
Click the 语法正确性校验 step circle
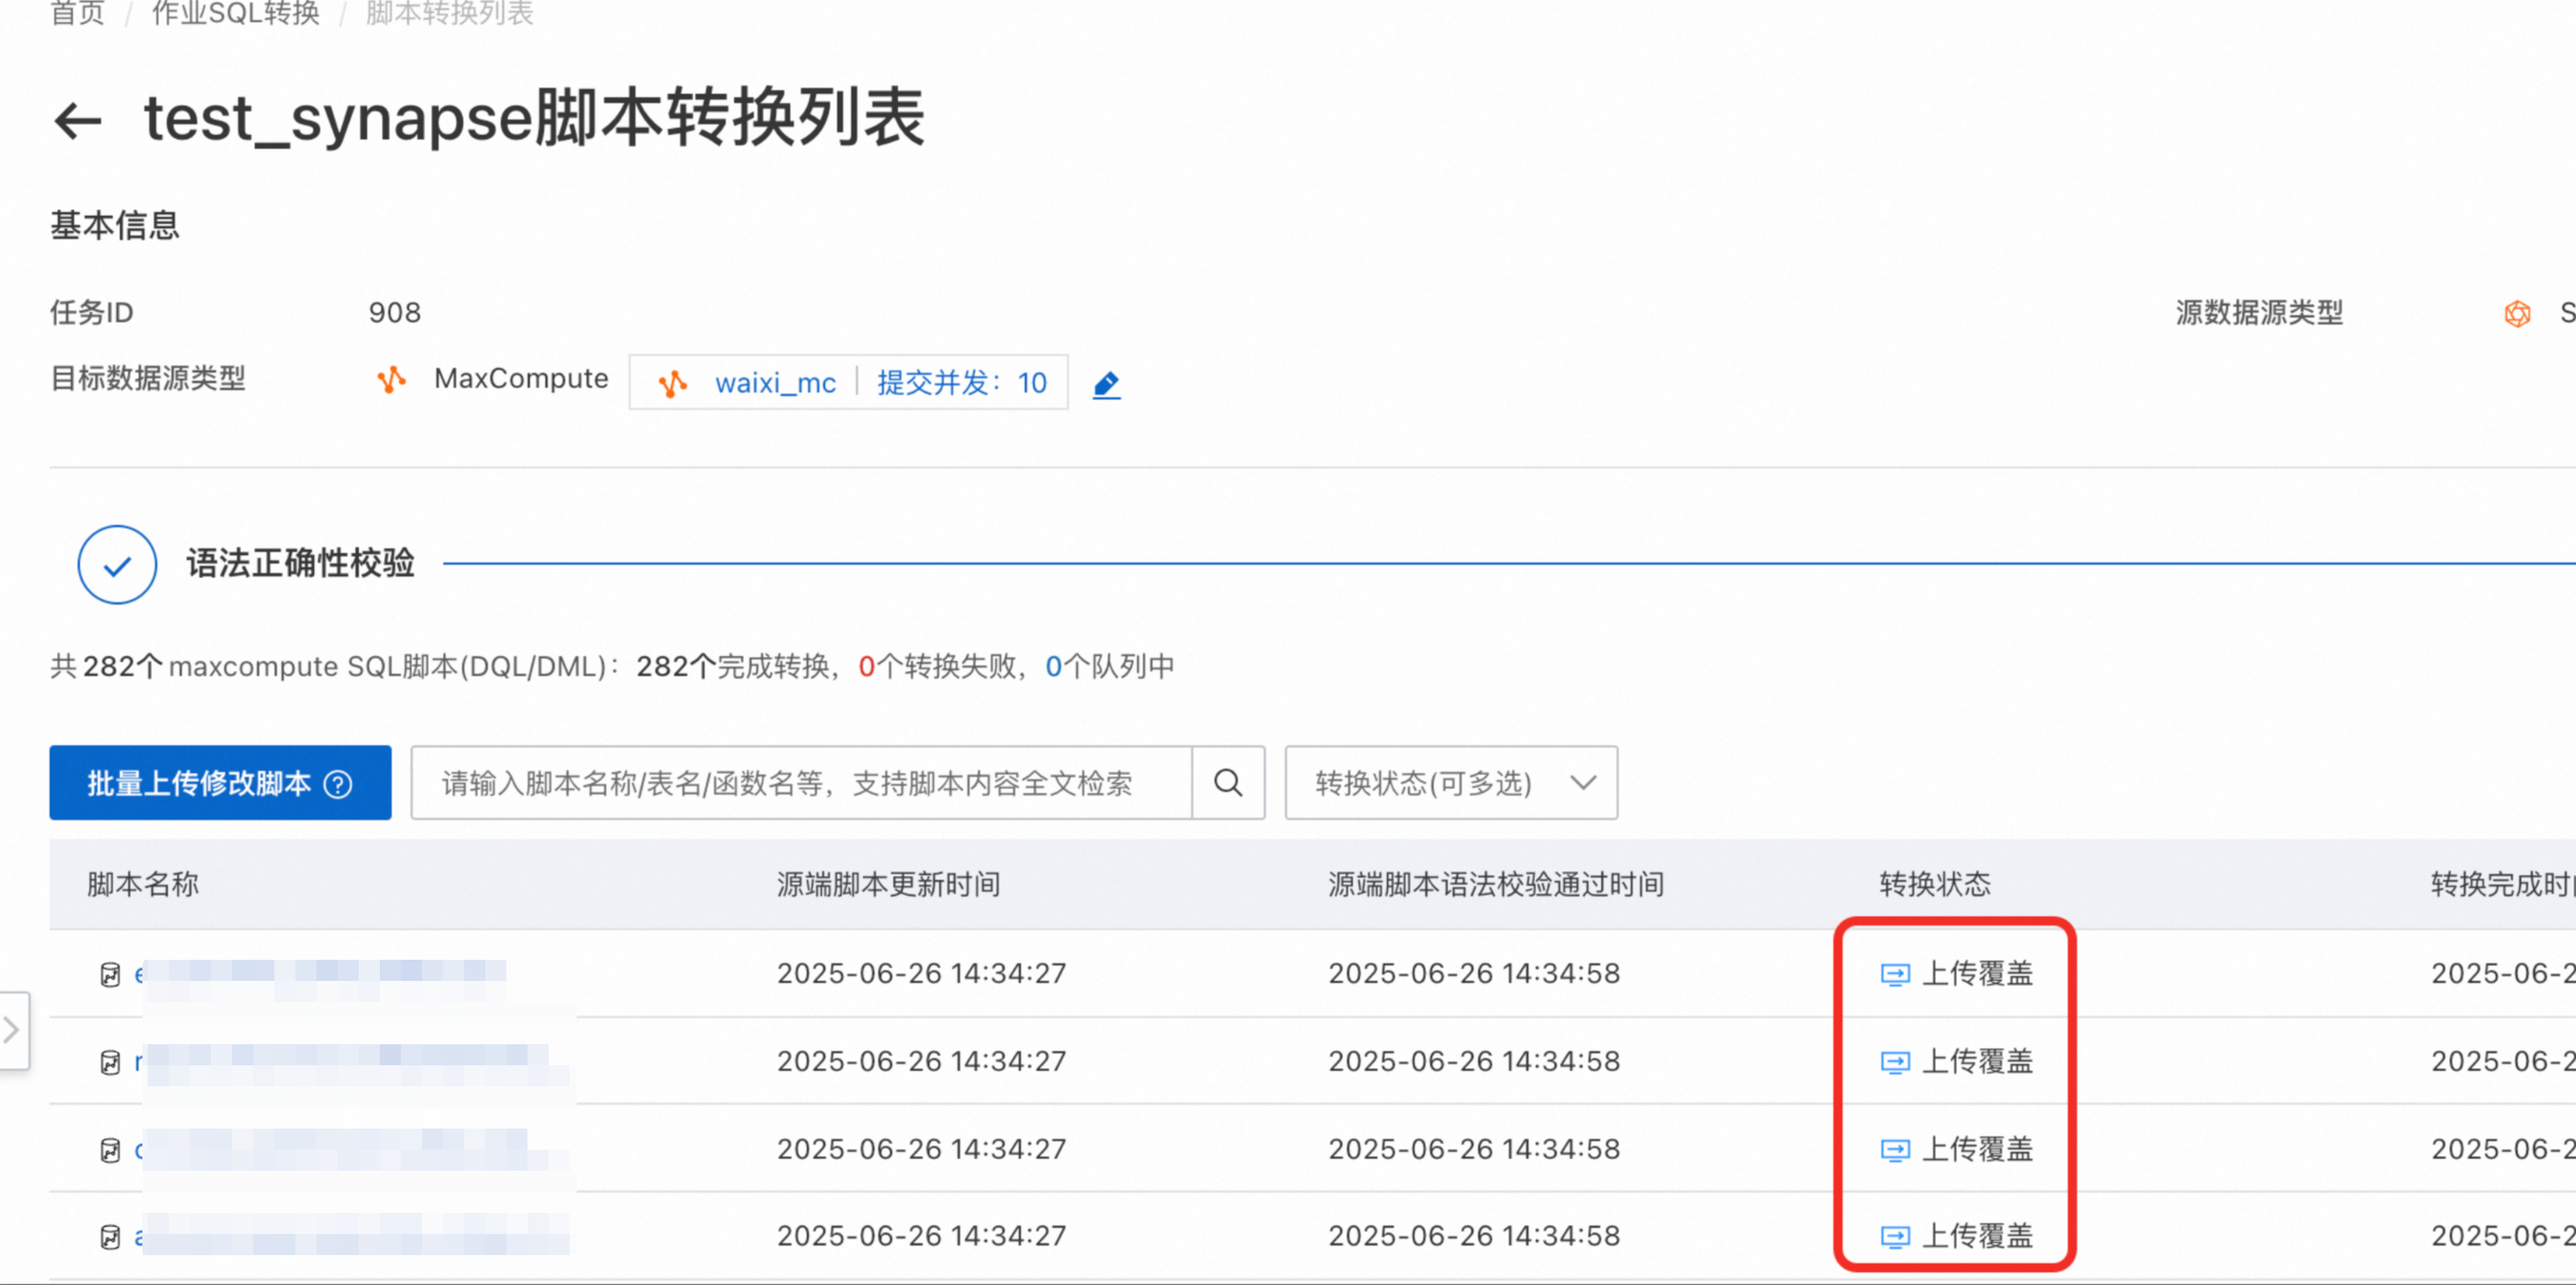(x=117, y=565)
